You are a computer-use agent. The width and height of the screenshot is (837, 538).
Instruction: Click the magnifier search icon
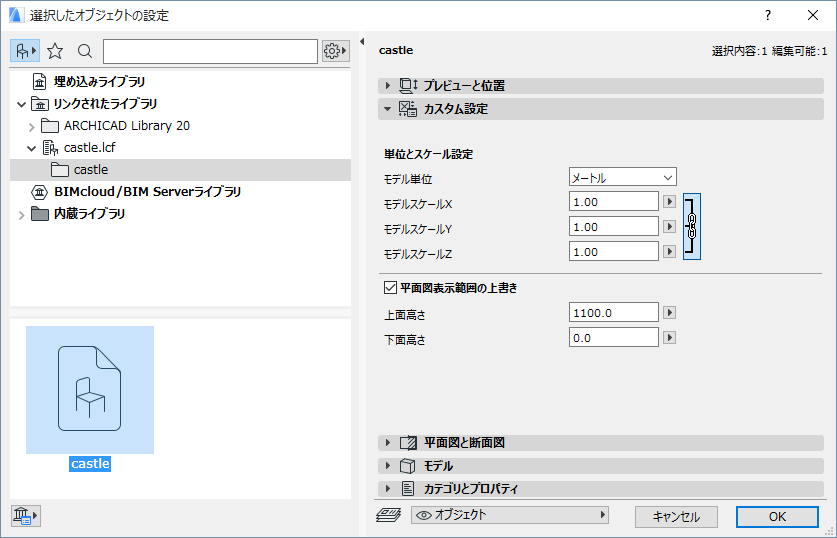click(84, 51)
